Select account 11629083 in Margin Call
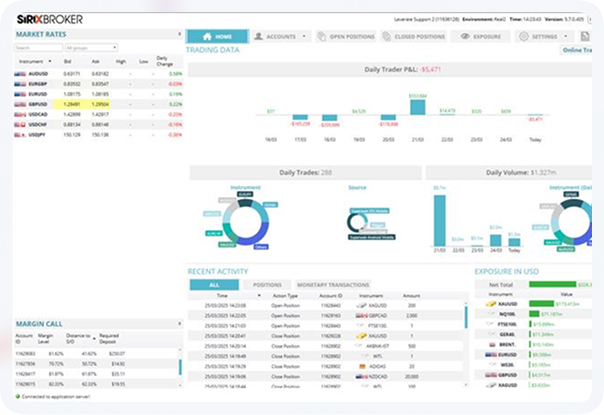This screenshot has width=604, height=415. 96,353
